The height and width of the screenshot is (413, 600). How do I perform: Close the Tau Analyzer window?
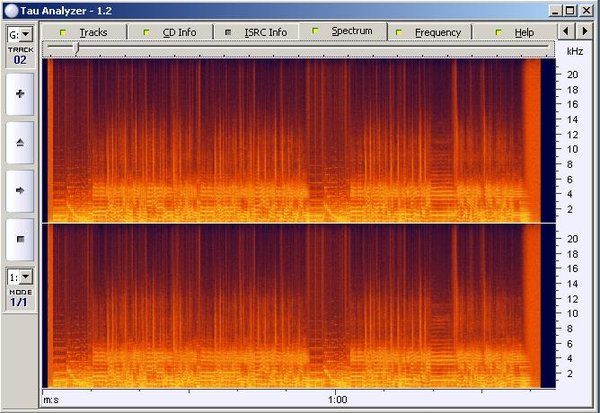pyautogui.click(x=586, y=10)
